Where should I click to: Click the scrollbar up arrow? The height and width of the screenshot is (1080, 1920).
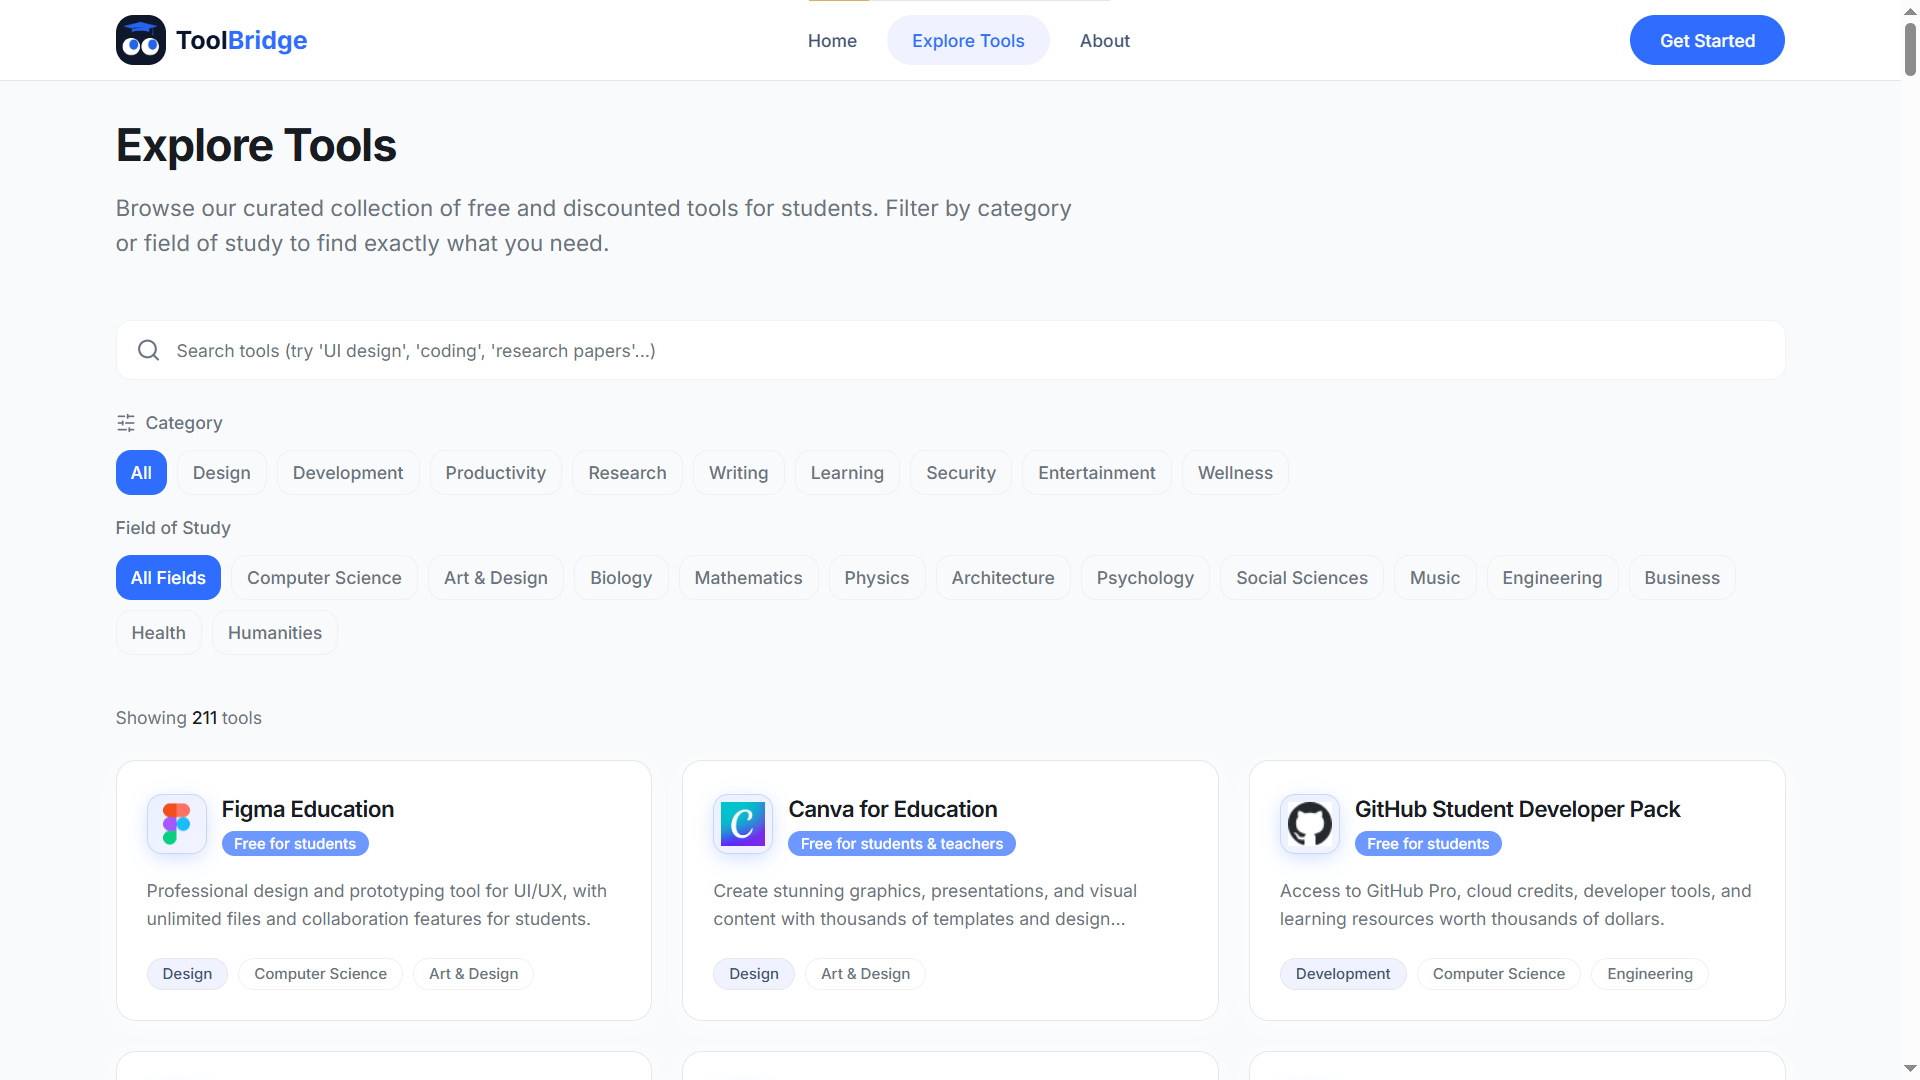coord(1910,10)
